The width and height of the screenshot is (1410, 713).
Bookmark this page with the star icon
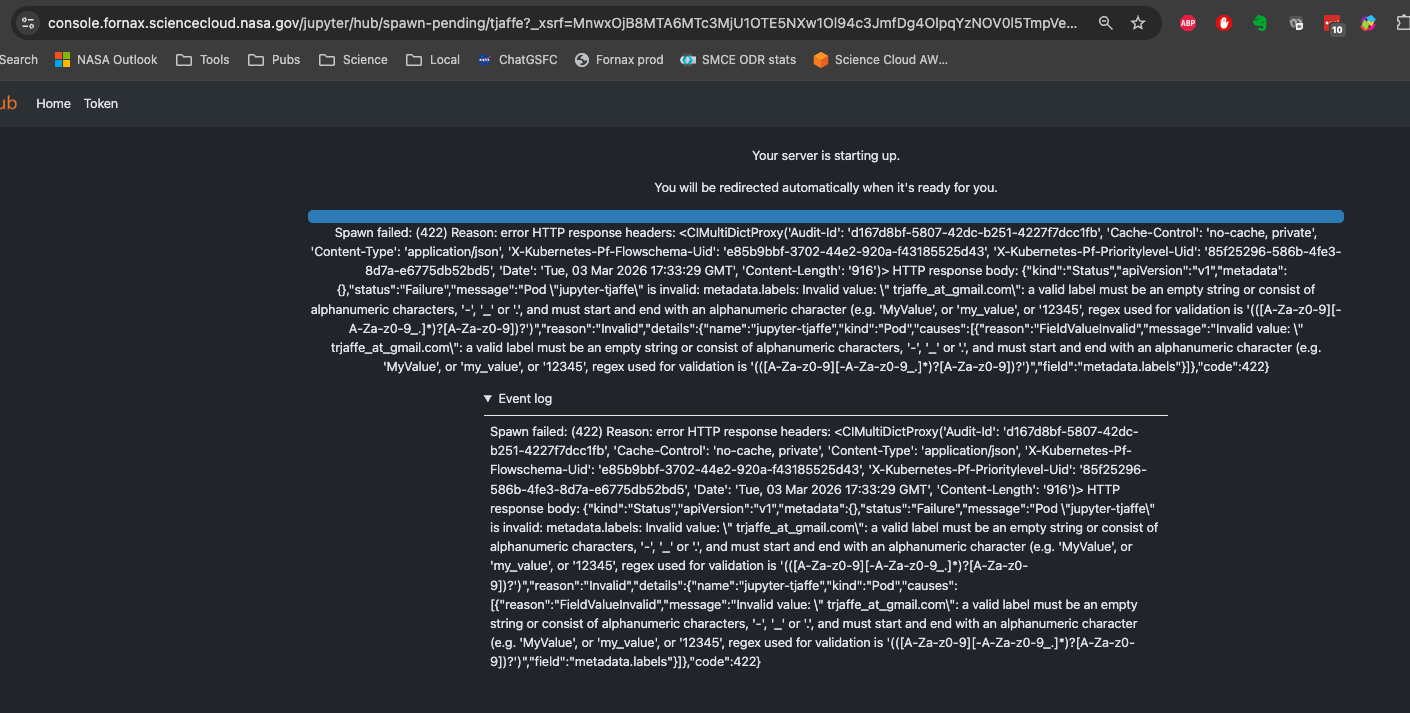point(1138,23)
